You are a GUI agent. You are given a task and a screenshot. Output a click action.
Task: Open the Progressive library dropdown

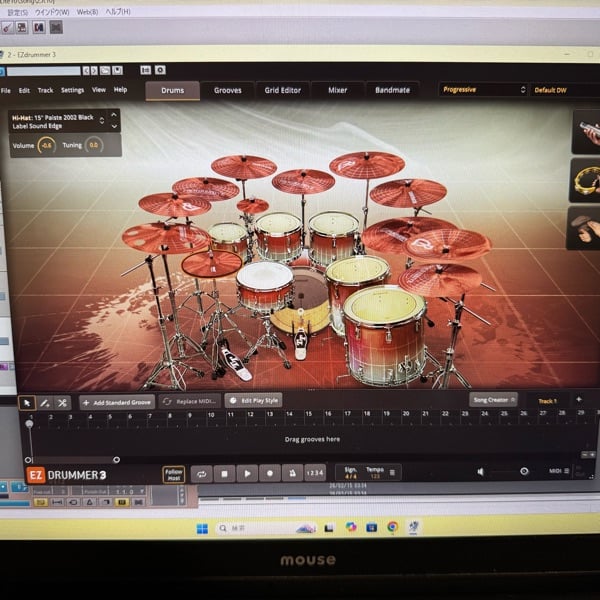click(x=483, y=89)
